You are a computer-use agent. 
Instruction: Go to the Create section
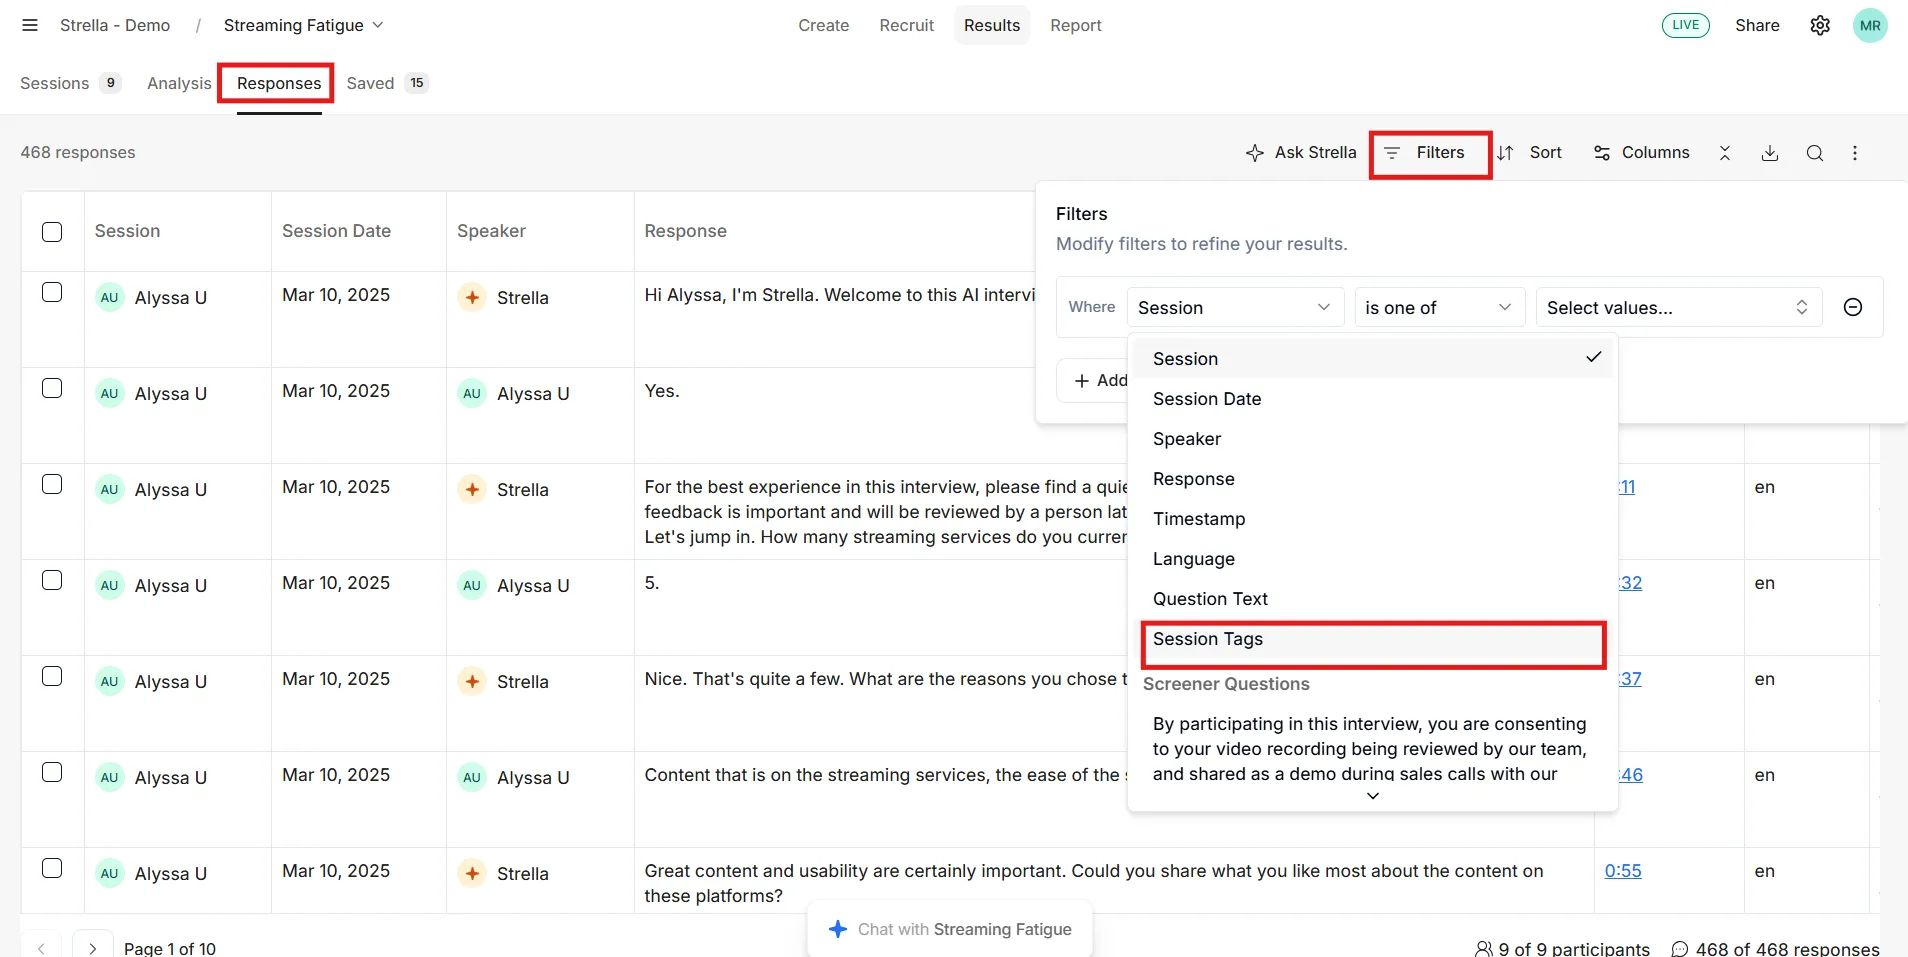[x=823, y=25]
